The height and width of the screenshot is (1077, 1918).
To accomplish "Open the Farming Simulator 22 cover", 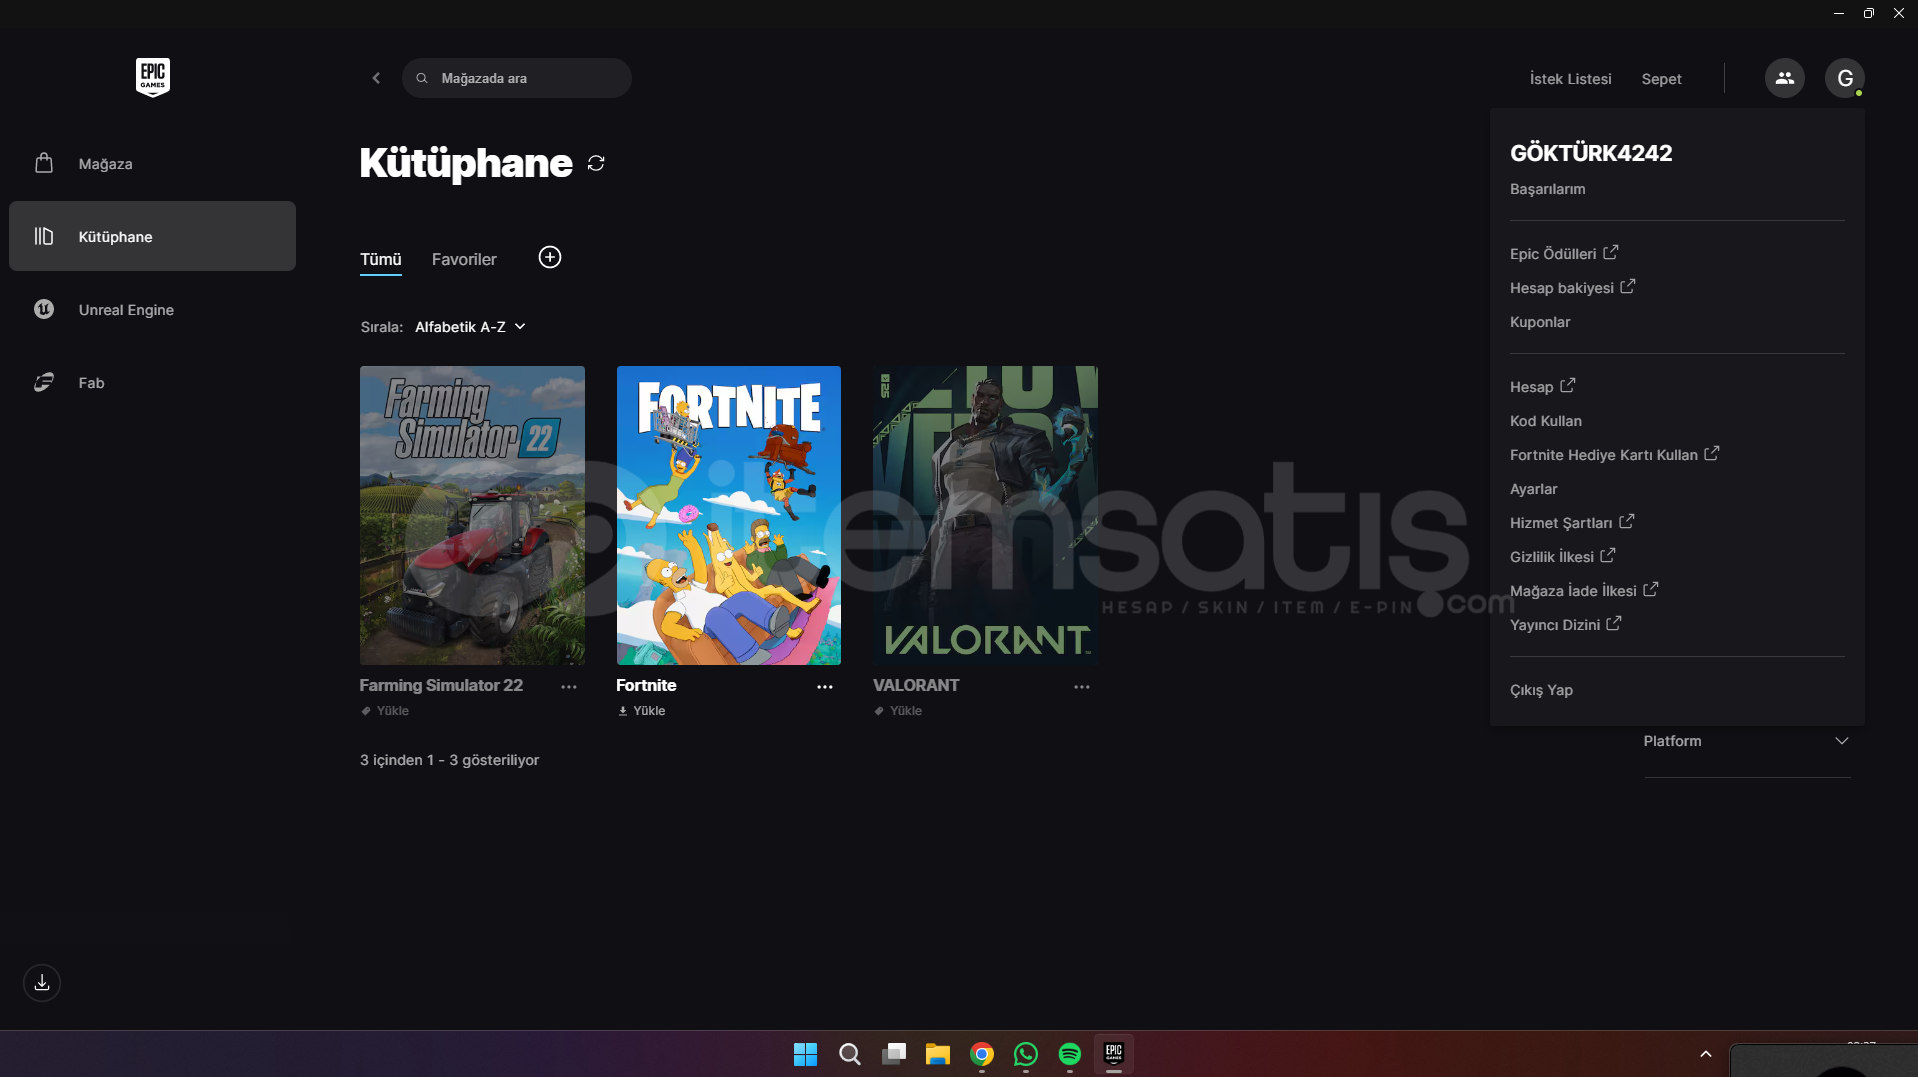I will pos(472,515).
